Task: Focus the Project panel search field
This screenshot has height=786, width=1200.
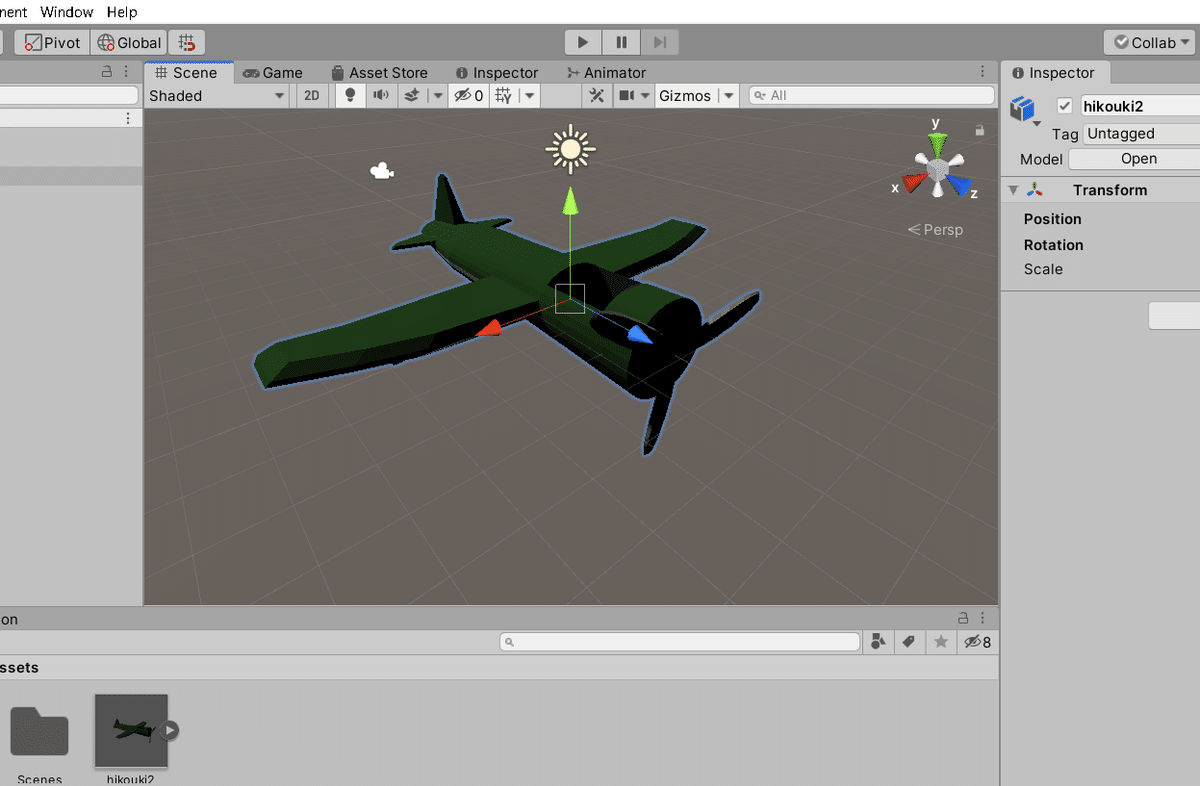Action: click(680, 642)
